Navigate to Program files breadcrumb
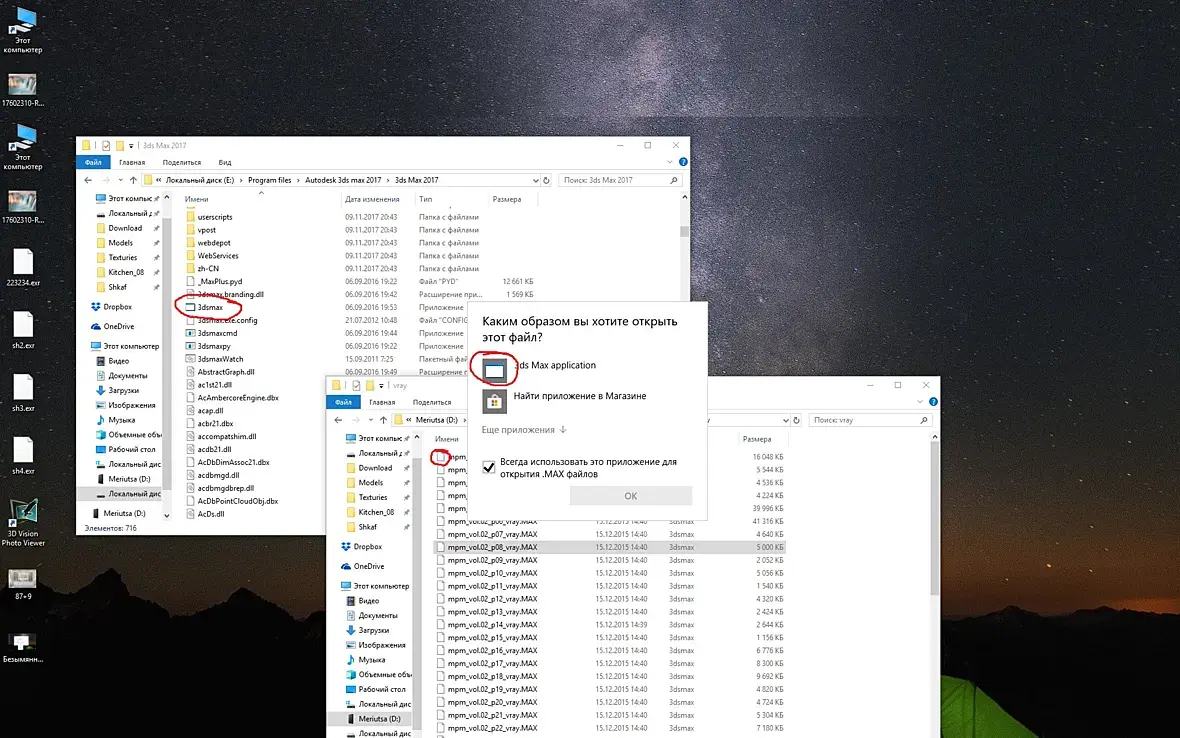The height and width of the screenshot is (738, 1180). coord(269,181)
